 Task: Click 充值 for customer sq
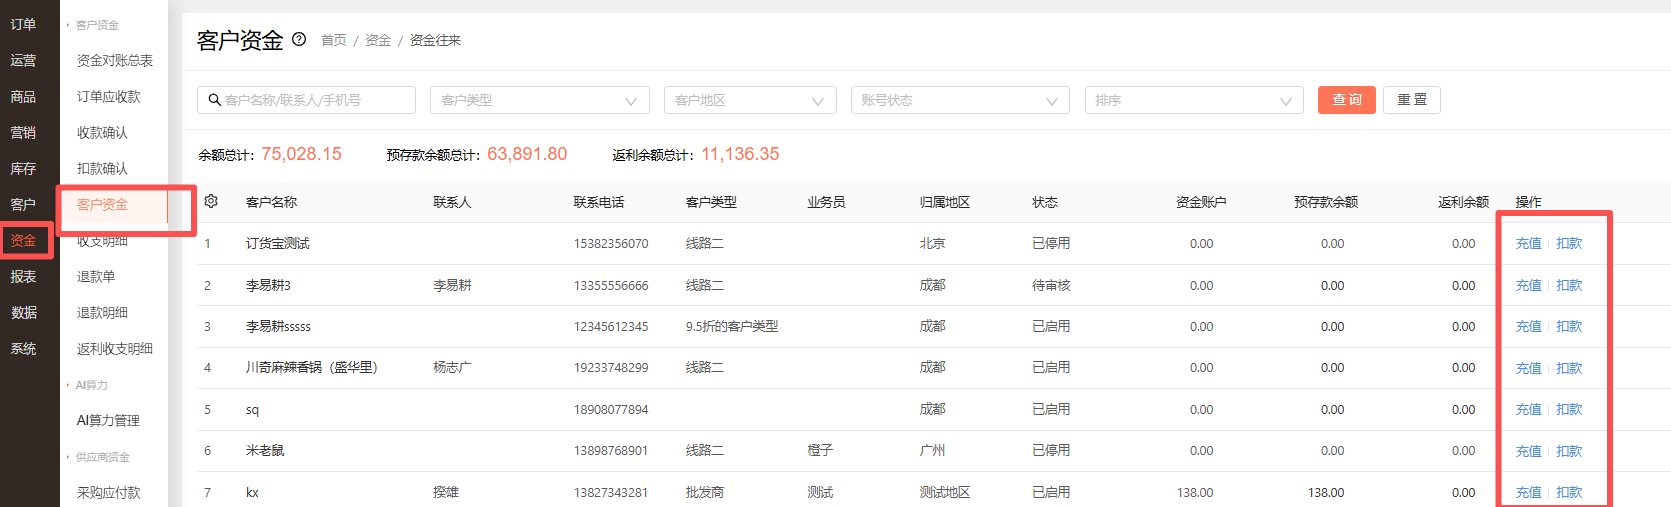point(1528,410)
